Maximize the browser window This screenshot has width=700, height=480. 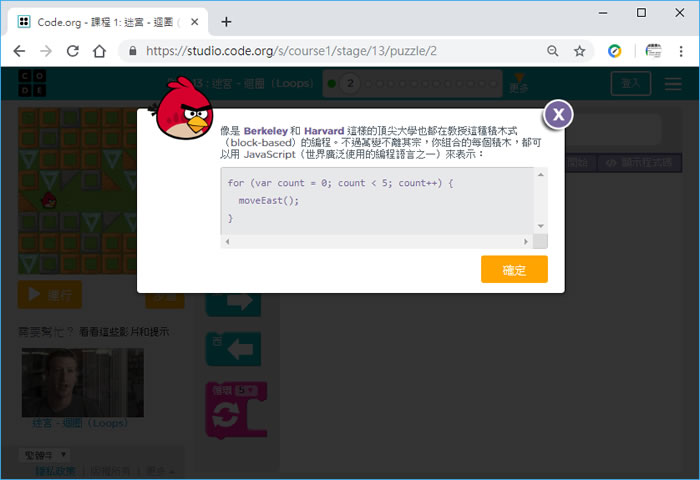click(x=641, y=13)
